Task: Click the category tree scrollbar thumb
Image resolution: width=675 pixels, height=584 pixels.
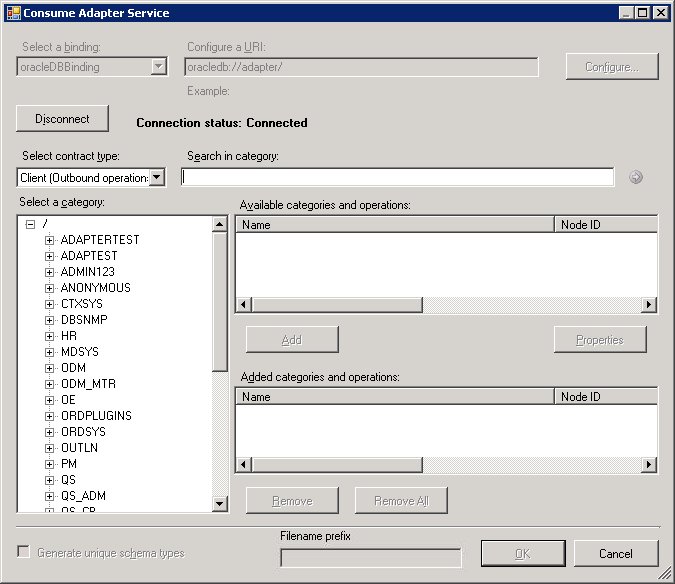Action: [x=220, y=302]
